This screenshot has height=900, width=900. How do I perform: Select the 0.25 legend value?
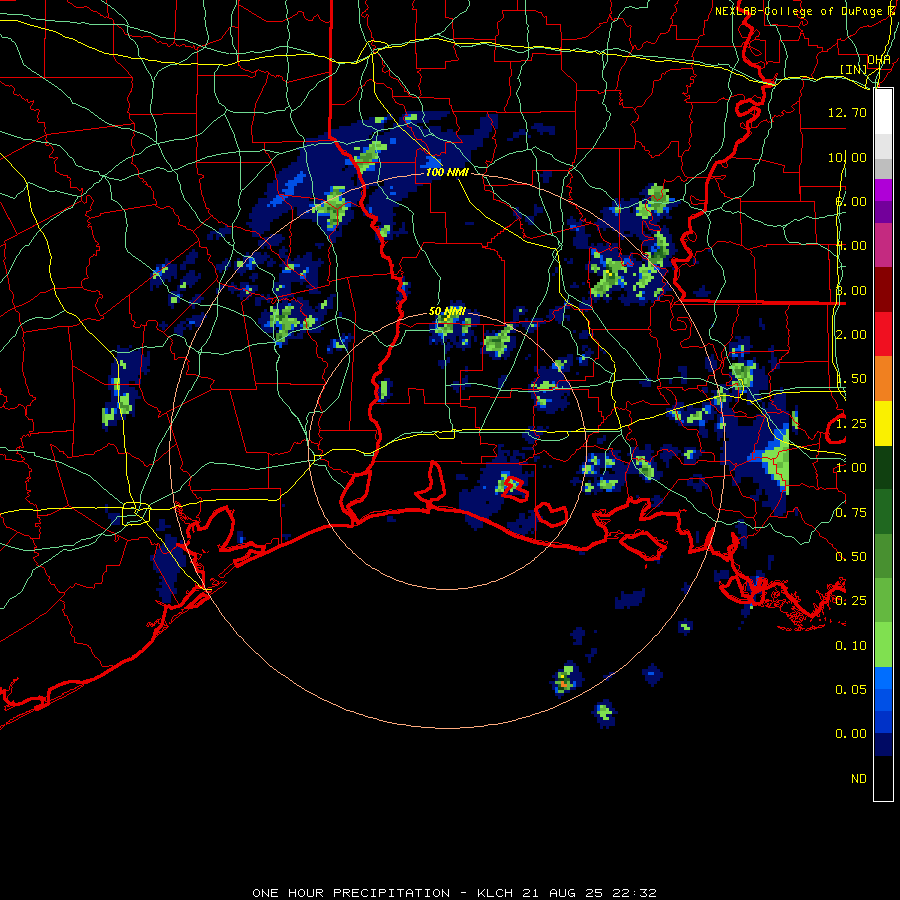tap(851, 601)
